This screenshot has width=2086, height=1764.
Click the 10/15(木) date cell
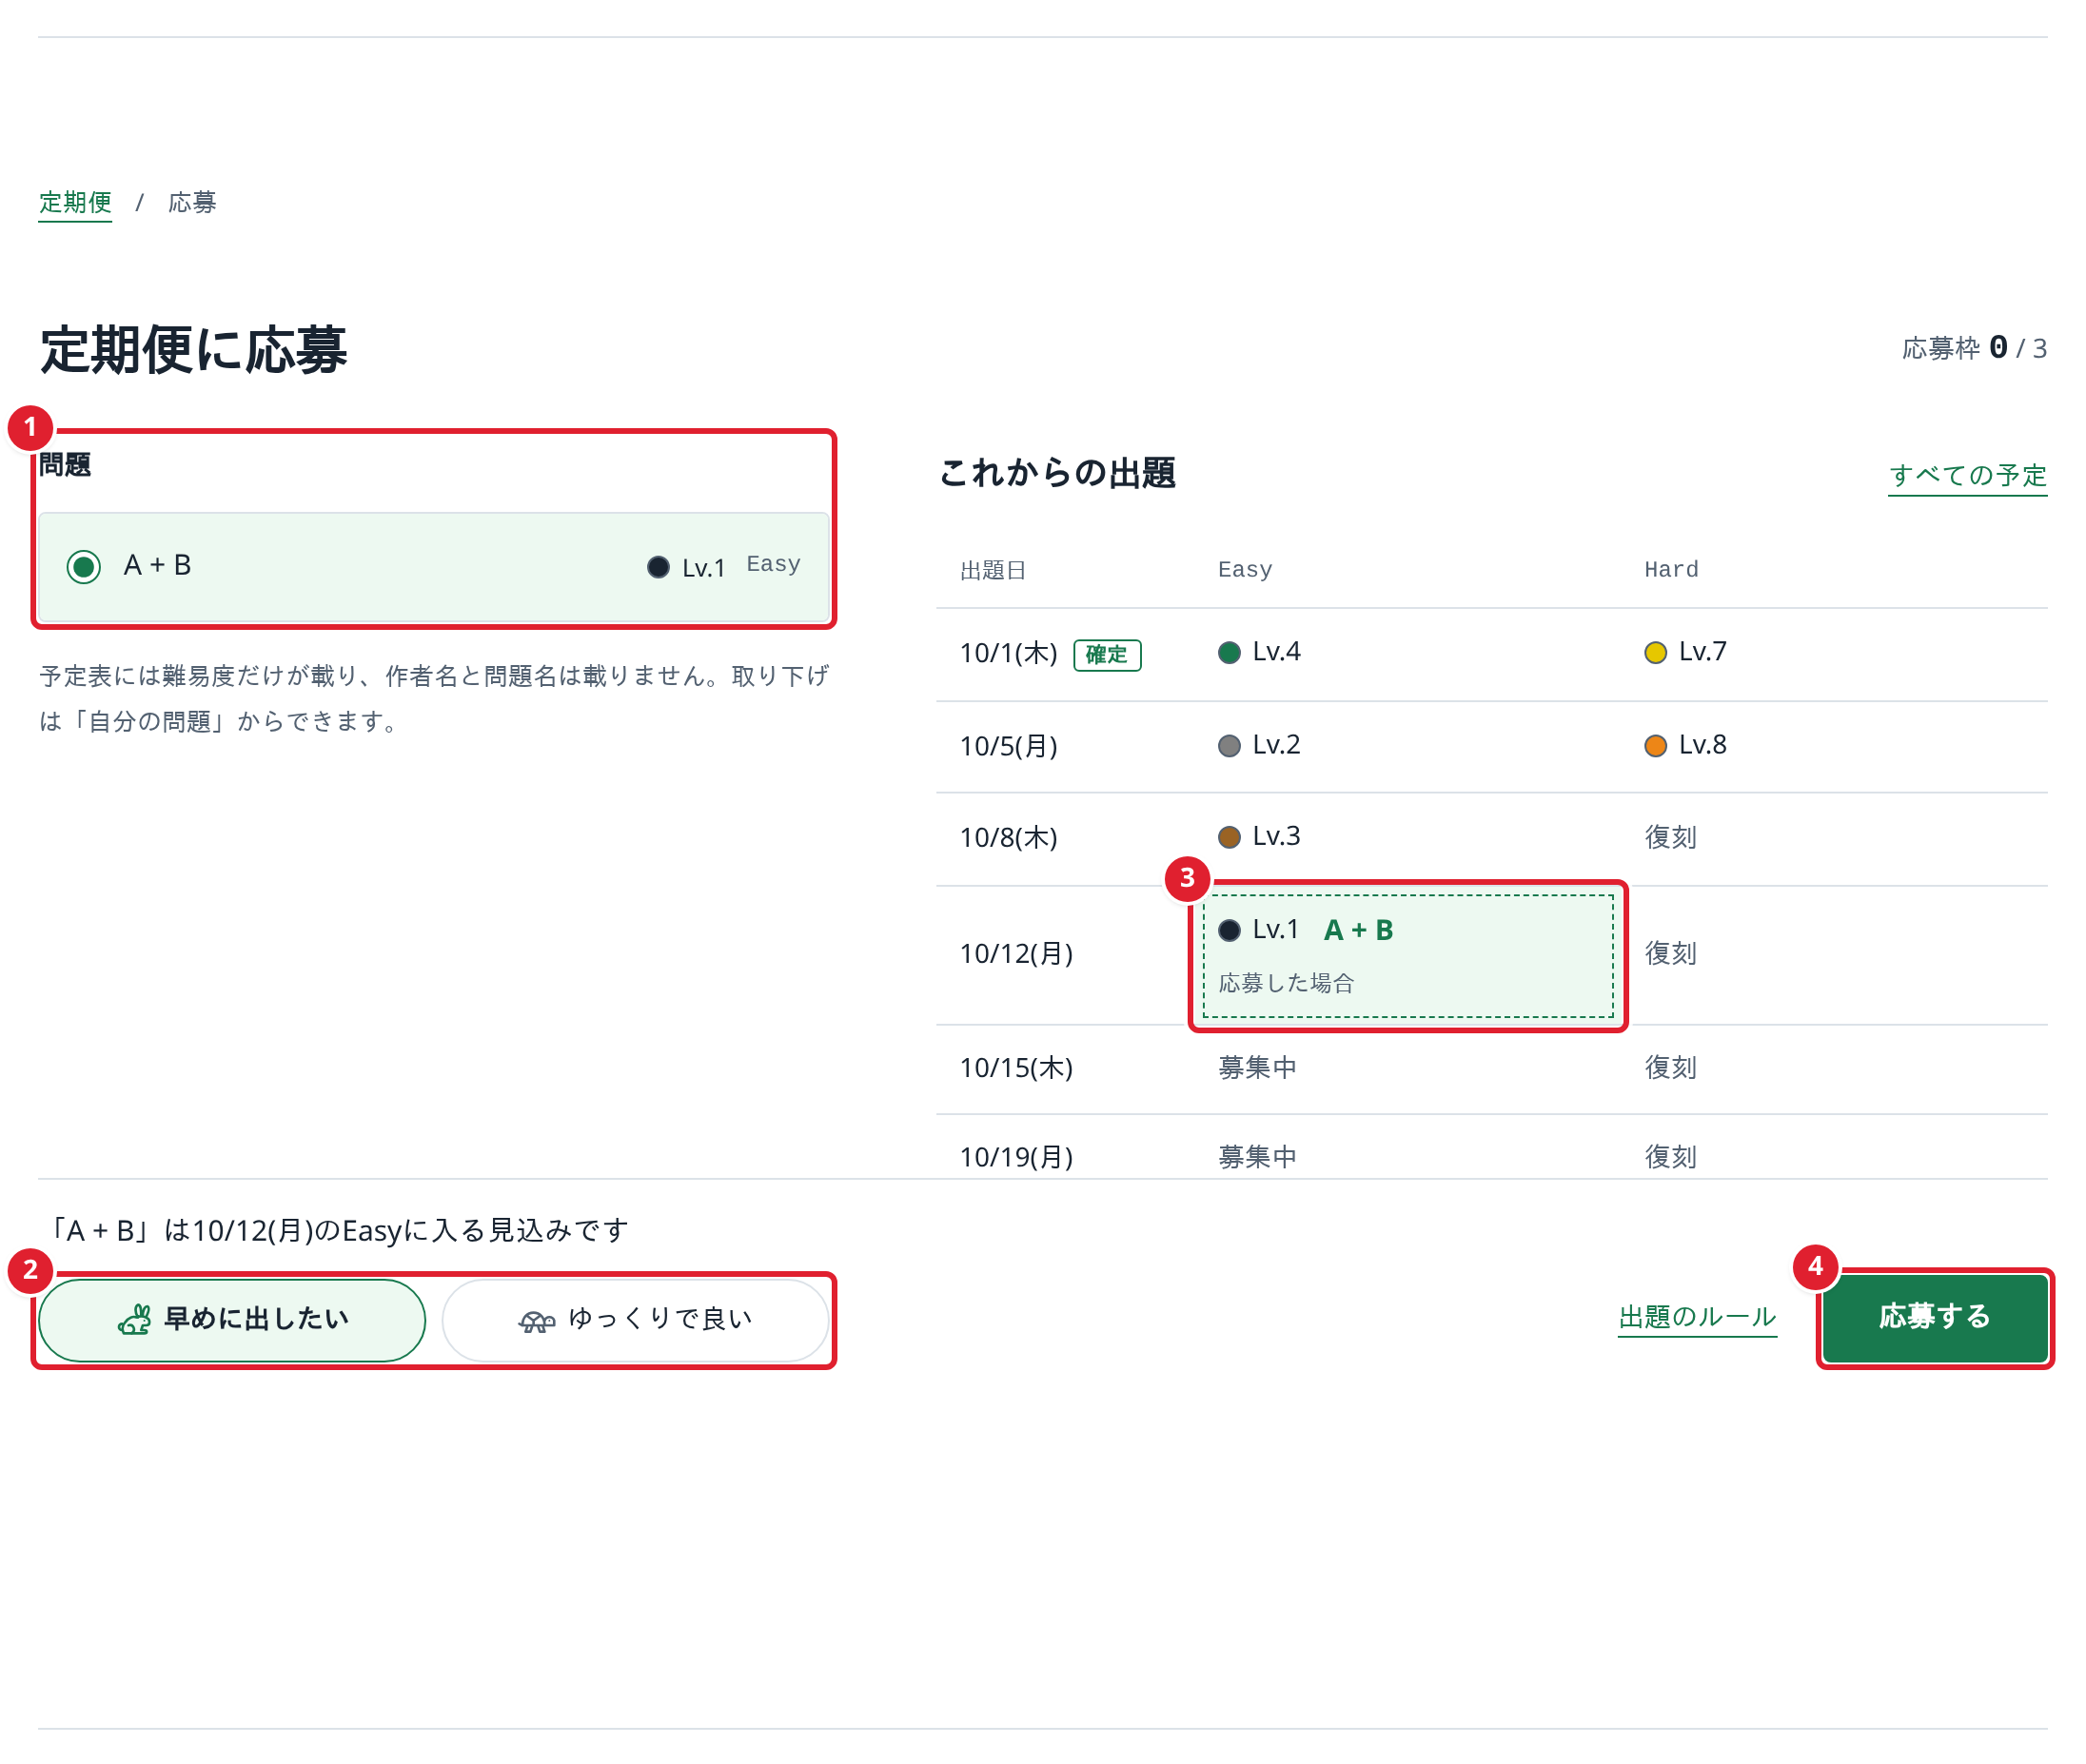pyautogui.click(x=1016, y=1067)
